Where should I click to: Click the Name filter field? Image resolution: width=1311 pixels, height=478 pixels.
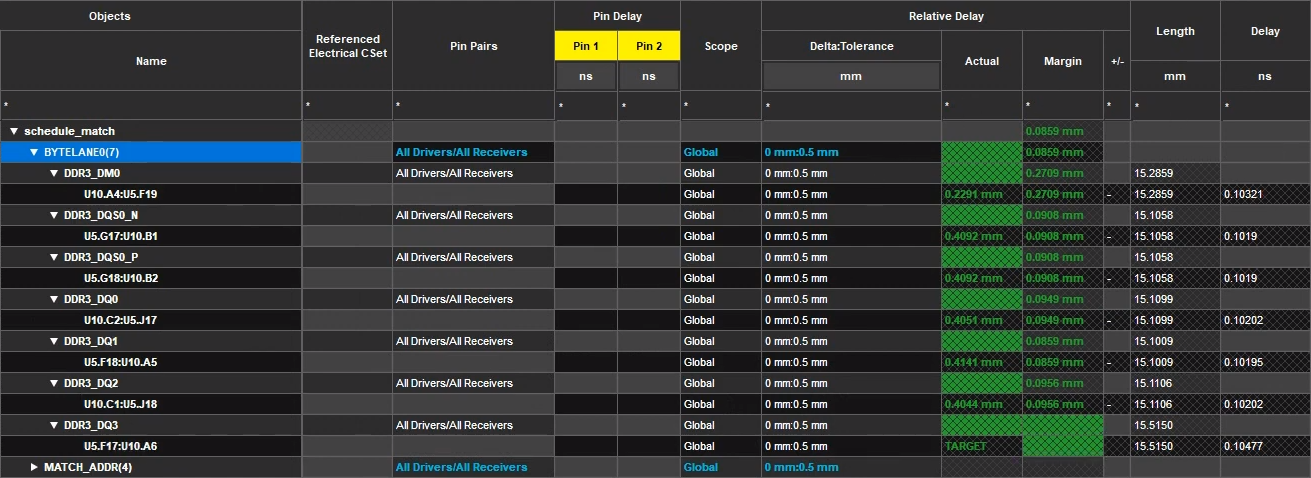[150, 105]
